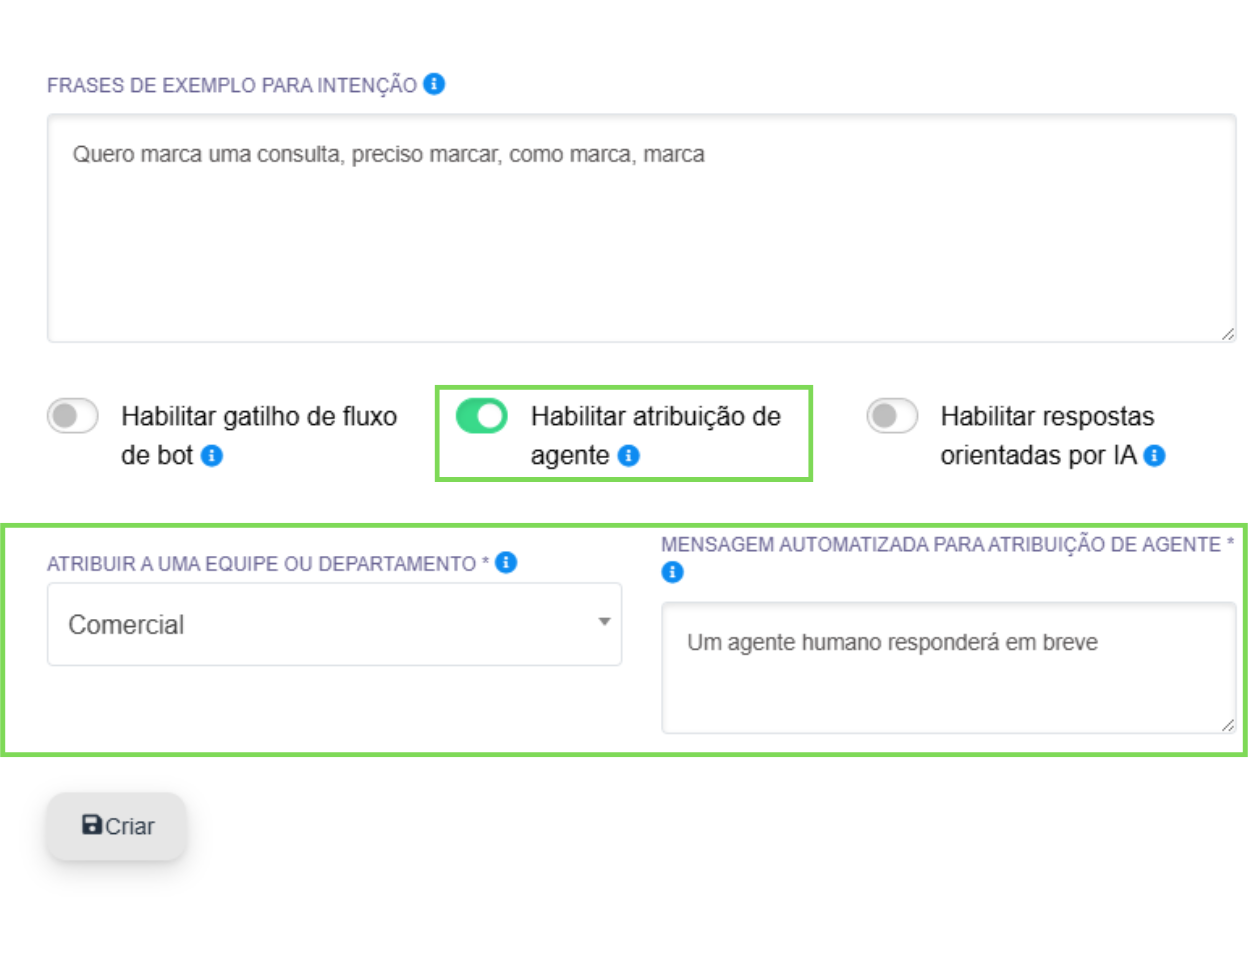
Task: Click the Habilitar respostas orientadas label text
Action: click(1047, 436)
